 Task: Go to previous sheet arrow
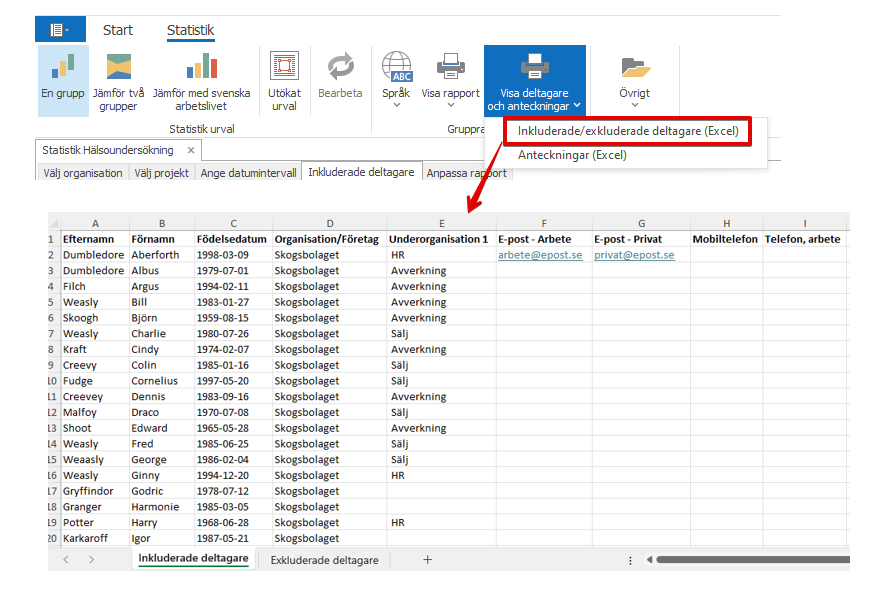click(x=66, y=560)
